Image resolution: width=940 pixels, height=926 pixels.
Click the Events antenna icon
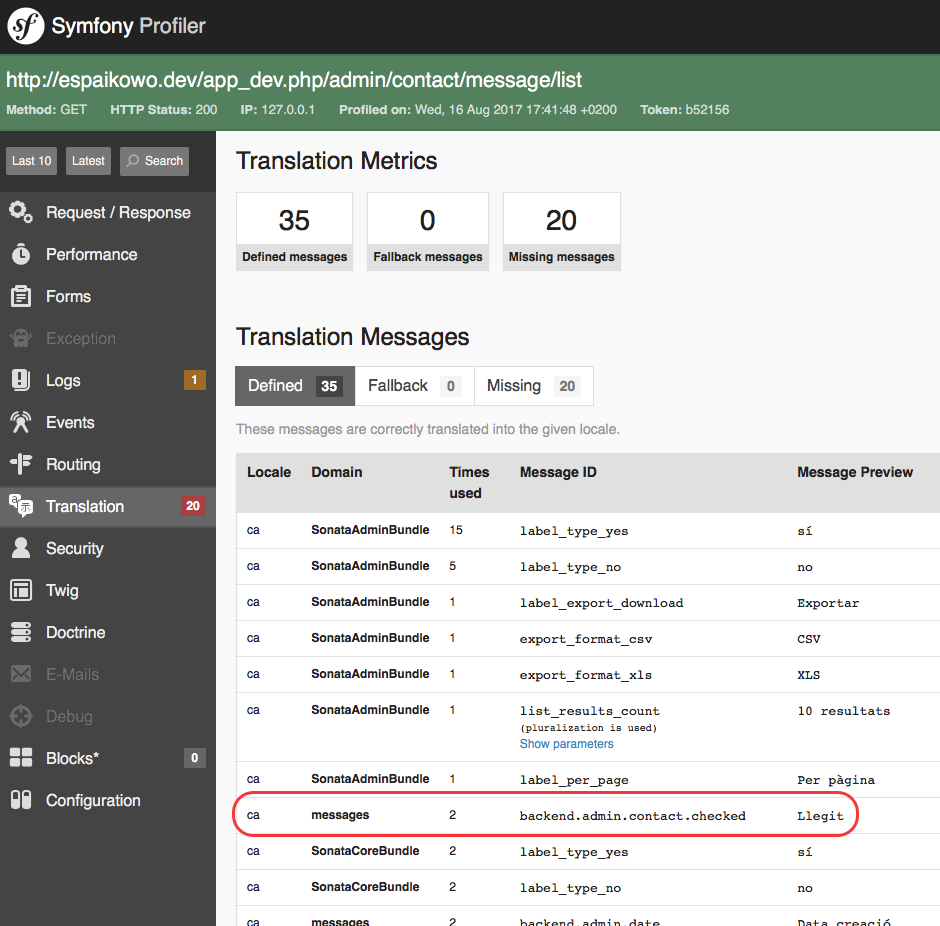[21, 422]
